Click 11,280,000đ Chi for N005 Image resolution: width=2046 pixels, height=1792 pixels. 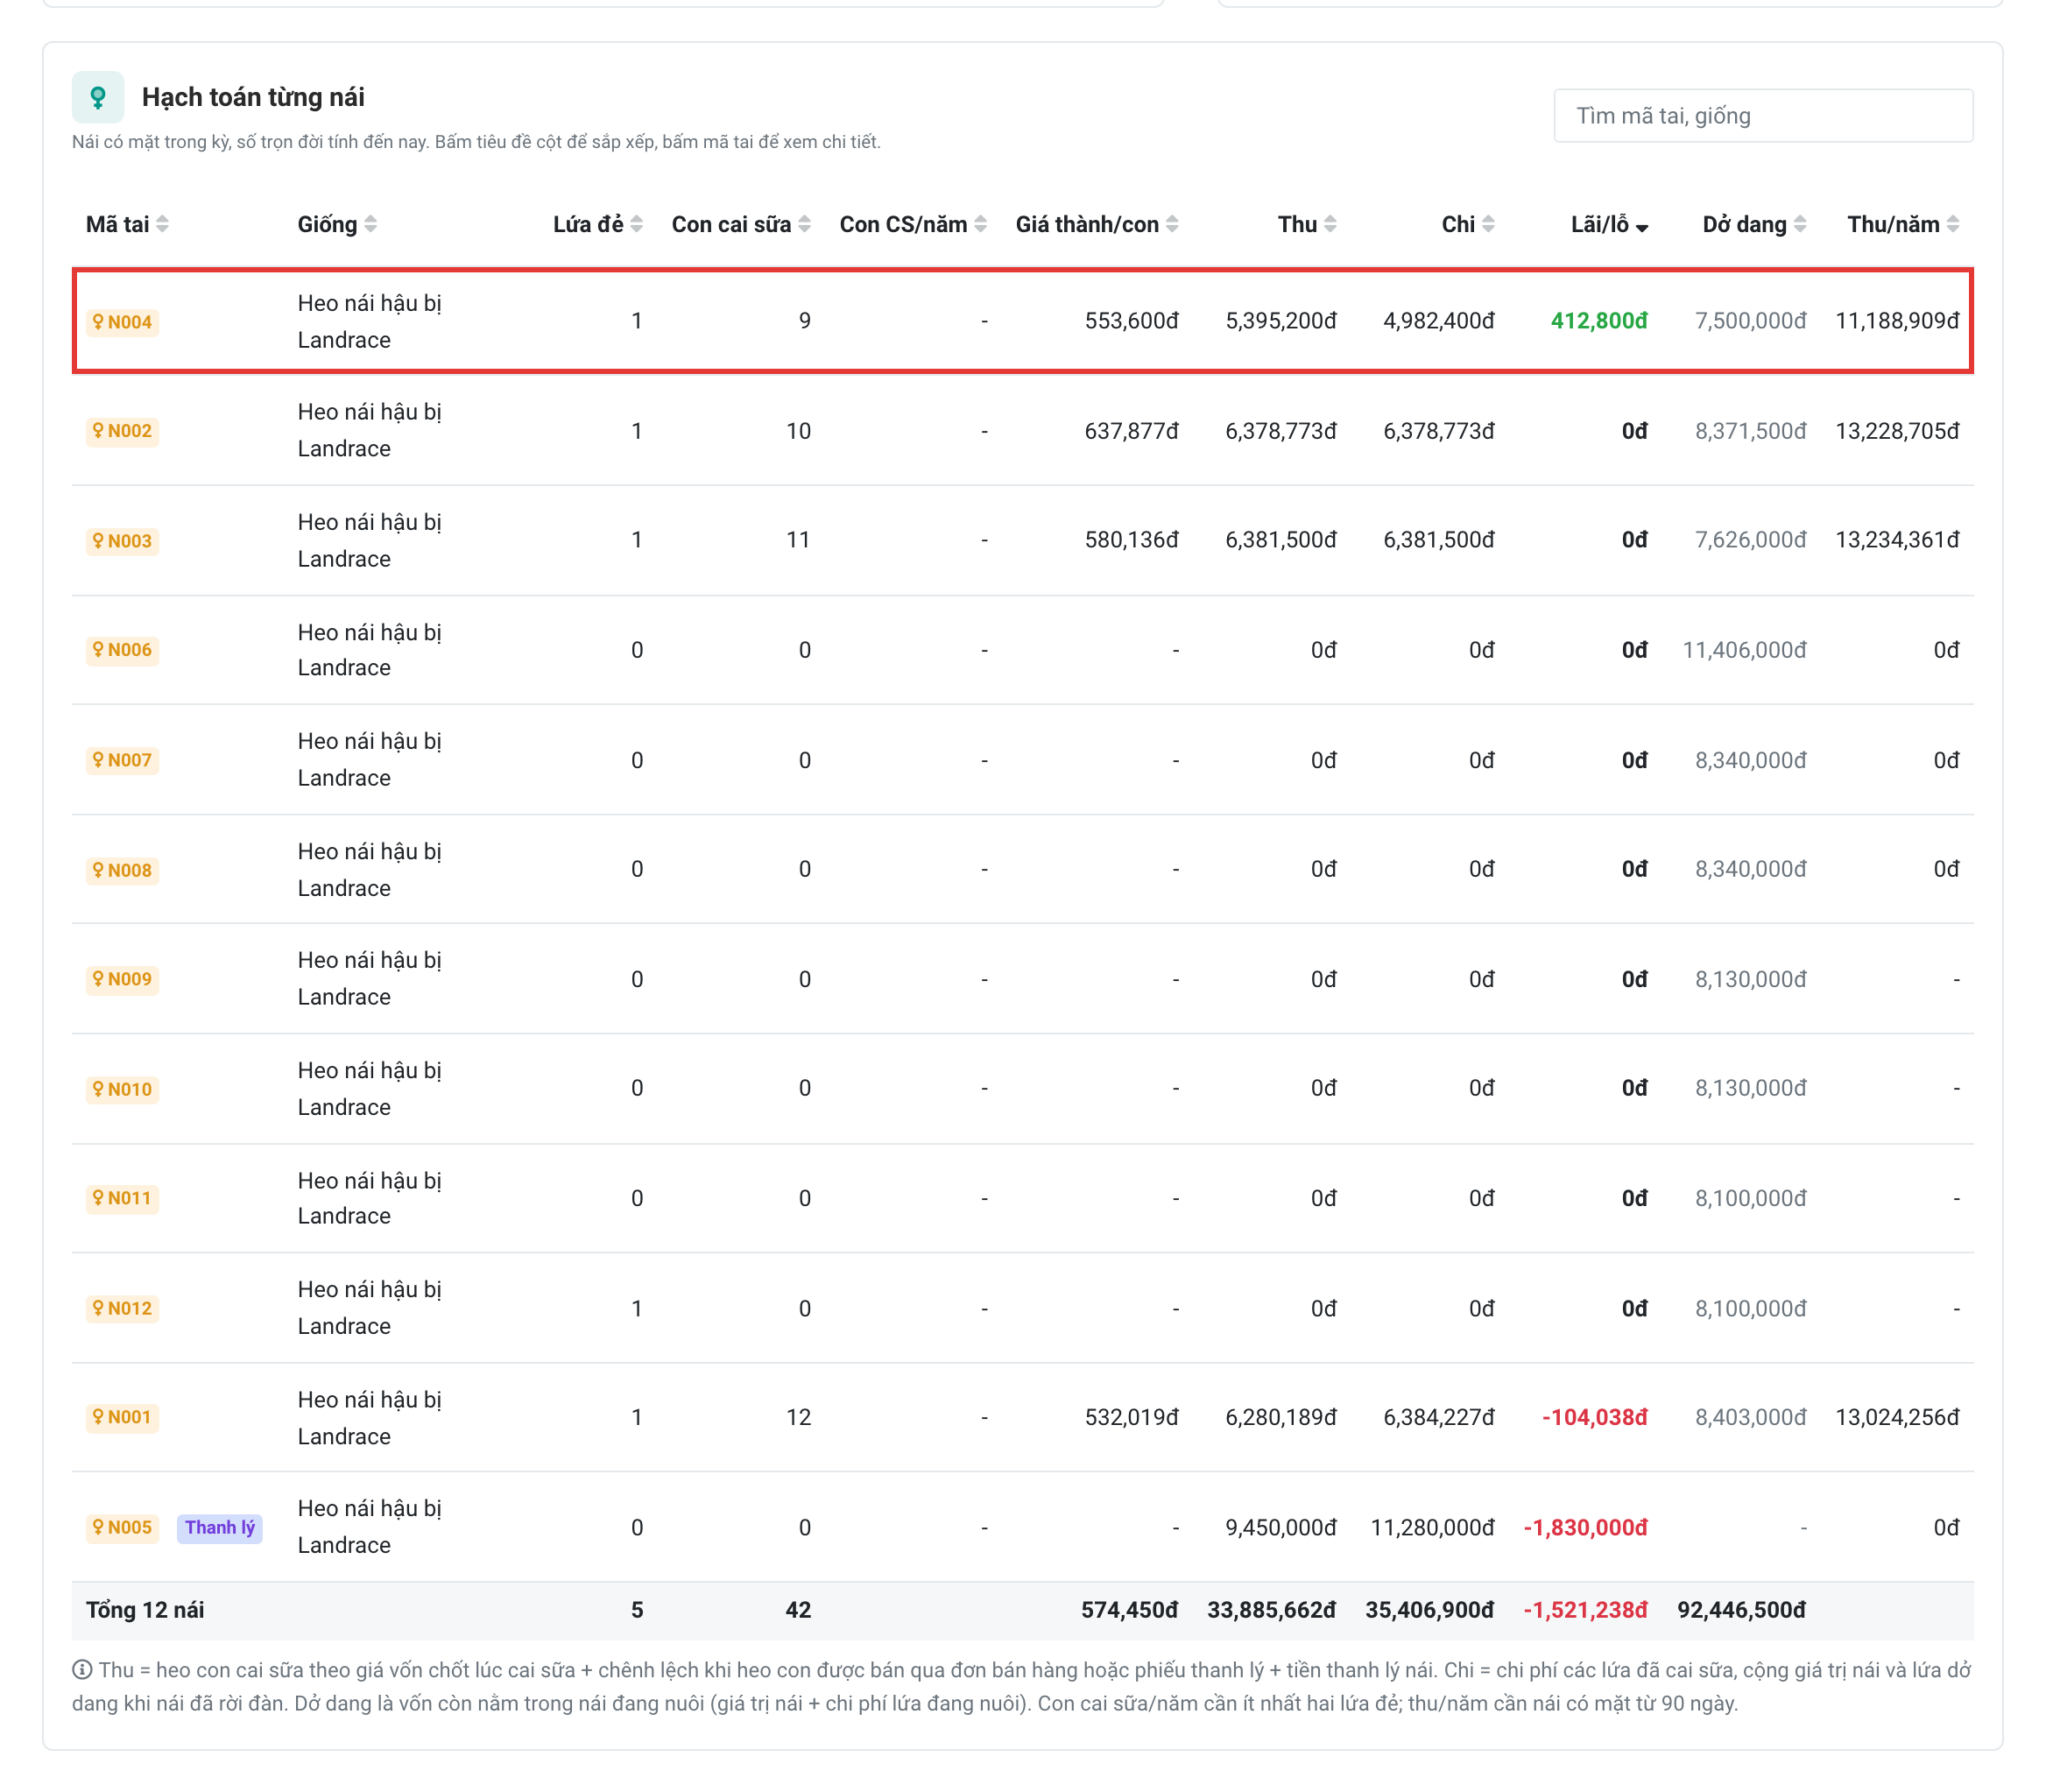[x=1432, y=1527]
